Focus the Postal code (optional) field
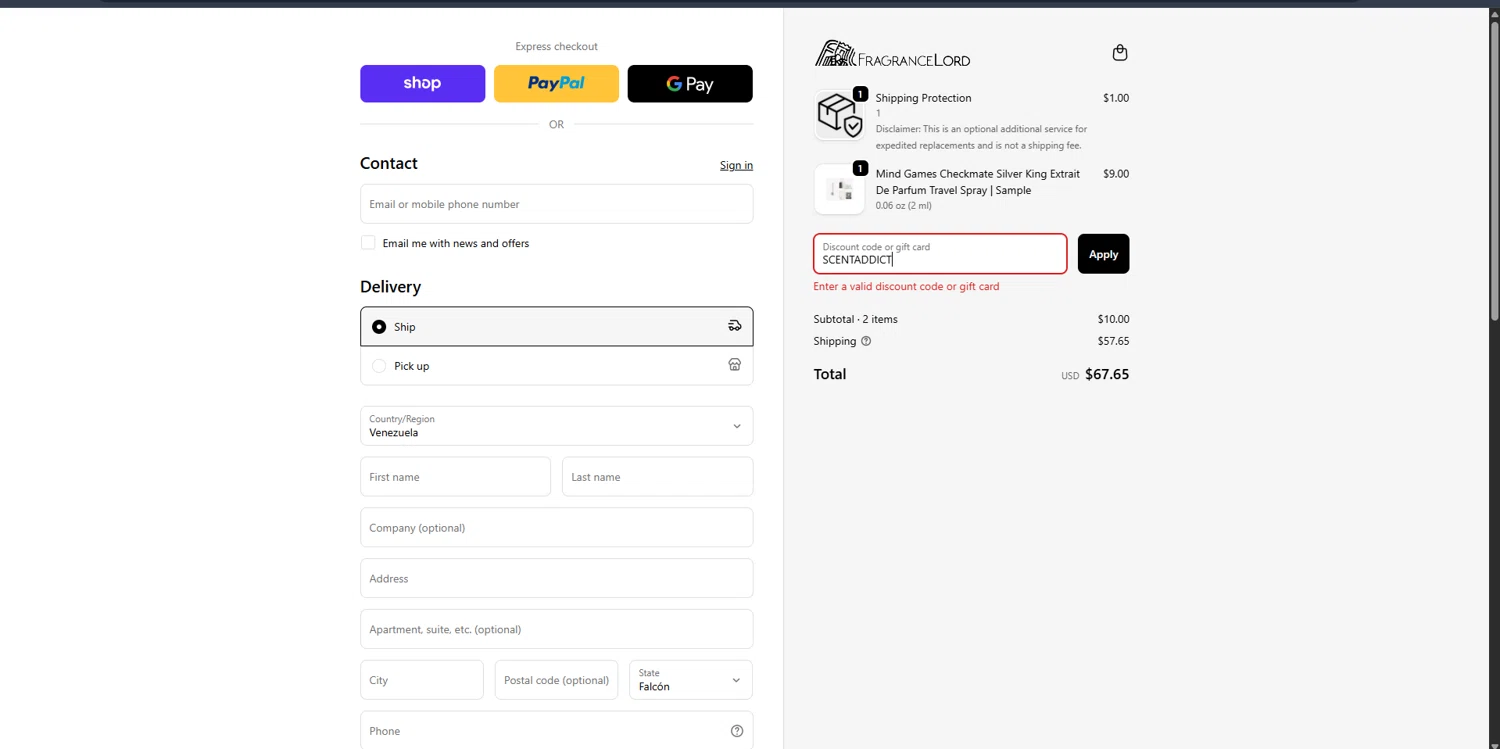Screen dimensions: 1500x749 click(x=556, y=680)
